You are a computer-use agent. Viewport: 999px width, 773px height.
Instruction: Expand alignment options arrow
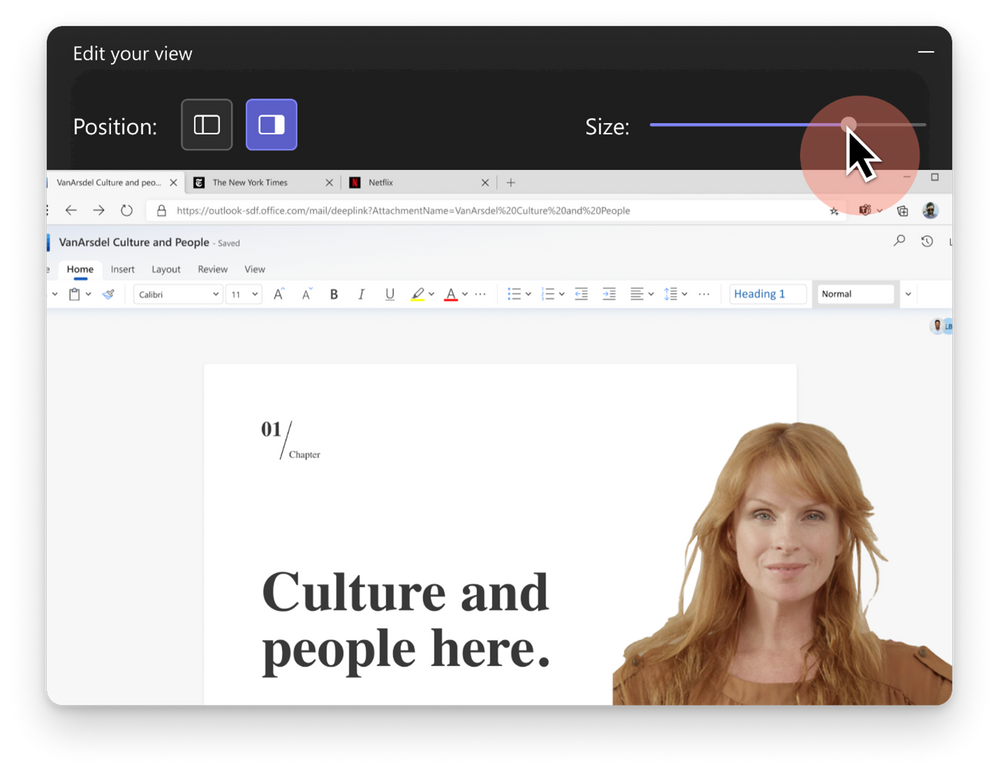click(x=651, y=294)
